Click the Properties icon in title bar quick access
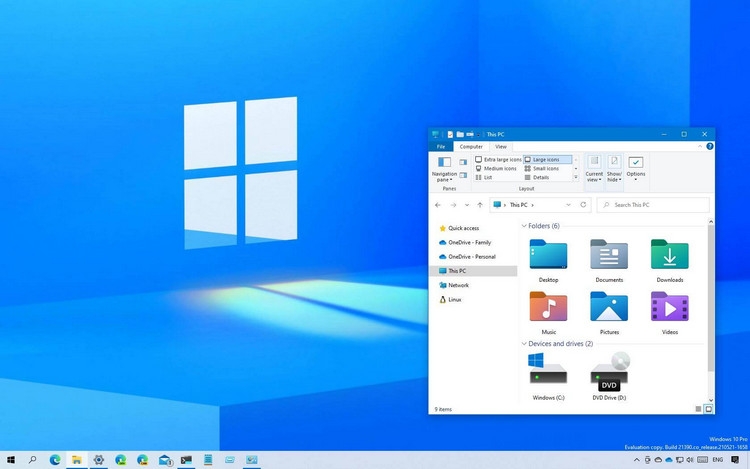This screenshot has height=469, width=750. [x=450, y=134]
